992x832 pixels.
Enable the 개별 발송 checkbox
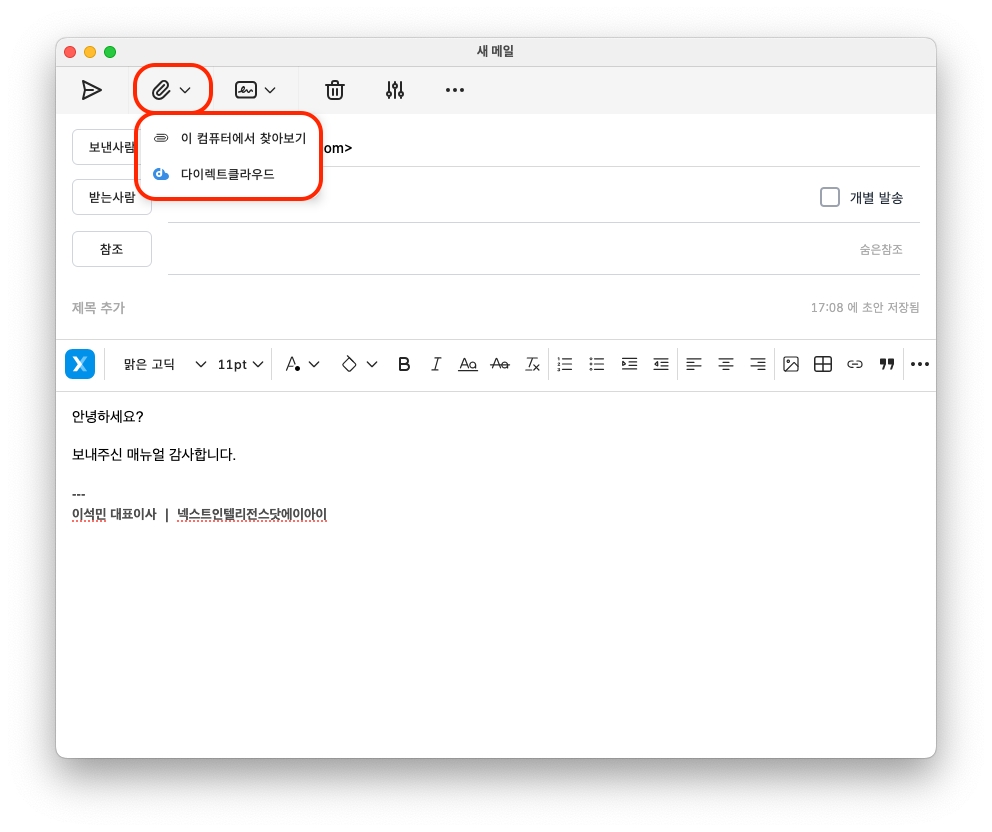pyautogui.click(x=830, y=197)
